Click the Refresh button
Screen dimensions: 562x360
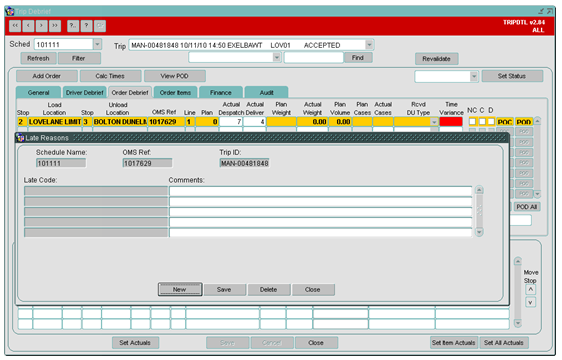pyautogui.click(x=38, y=58)
